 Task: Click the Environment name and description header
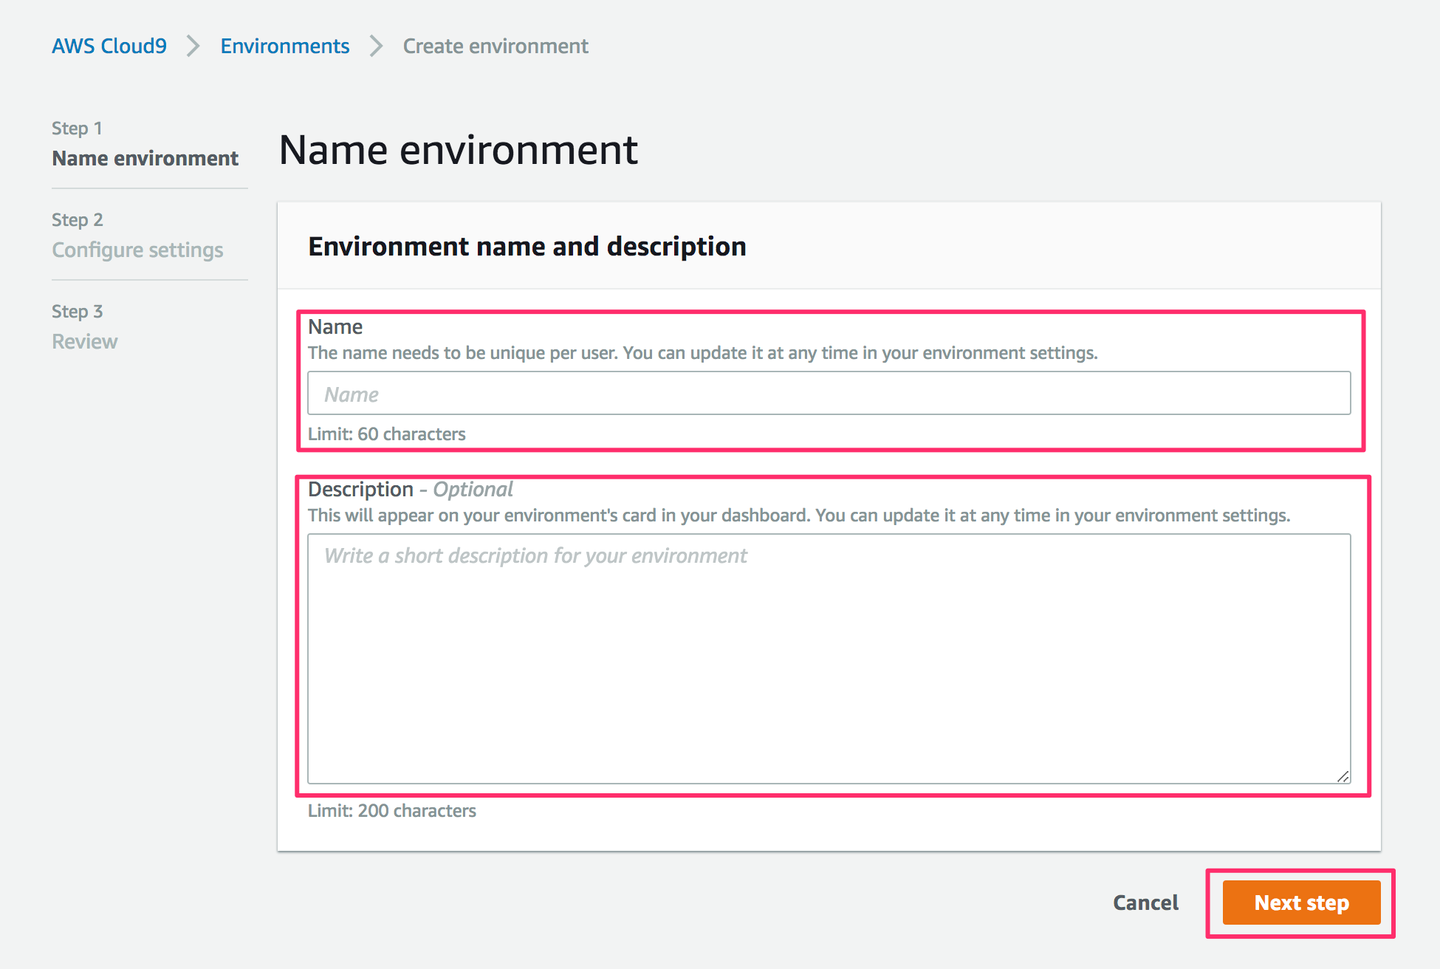pyautogui.click(x=527, y=247)
